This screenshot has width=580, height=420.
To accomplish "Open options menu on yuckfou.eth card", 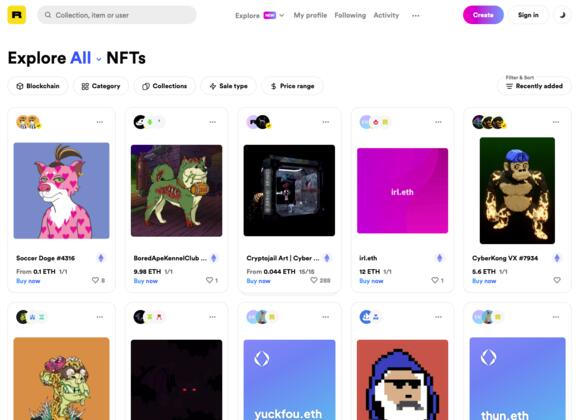I will click(326, 317).
